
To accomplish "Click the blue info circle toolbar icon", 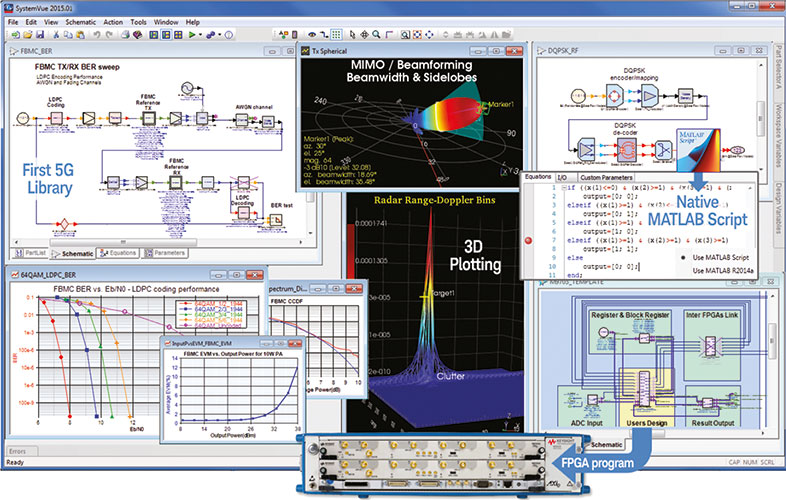I will coord(229,35).
